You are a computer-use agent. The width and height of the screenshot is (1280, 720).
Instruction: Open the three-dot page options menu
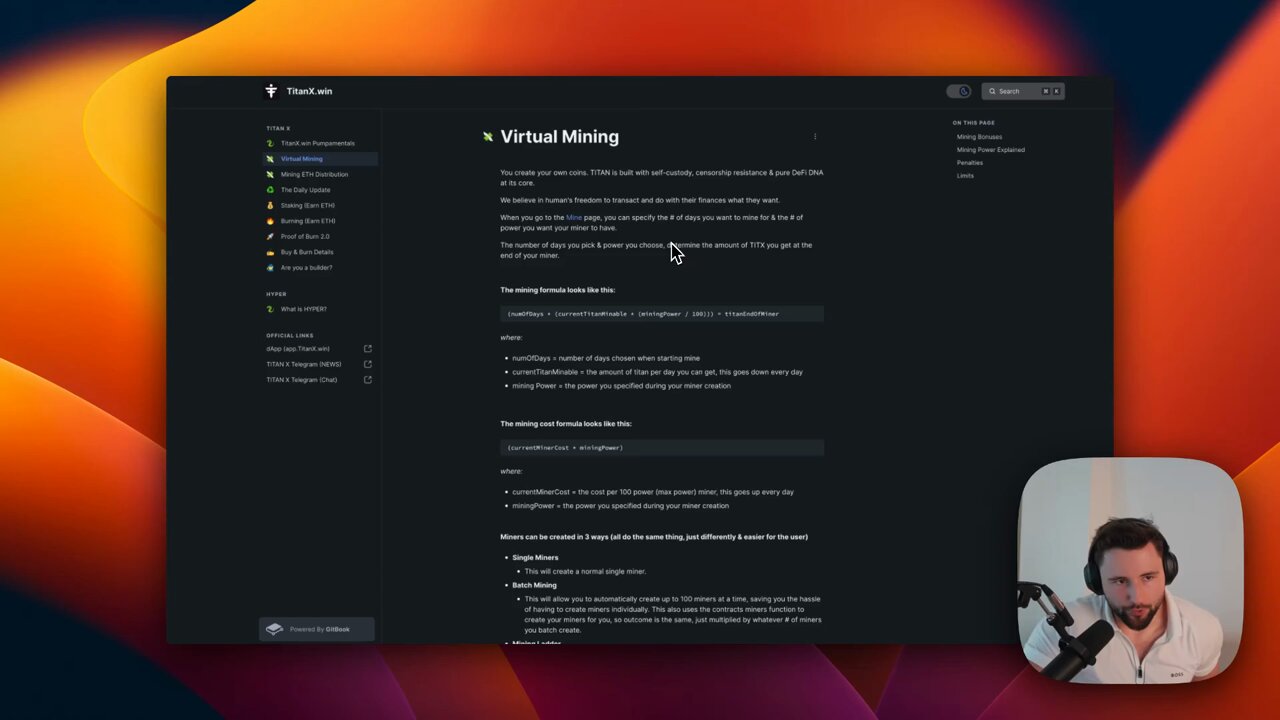815,137
